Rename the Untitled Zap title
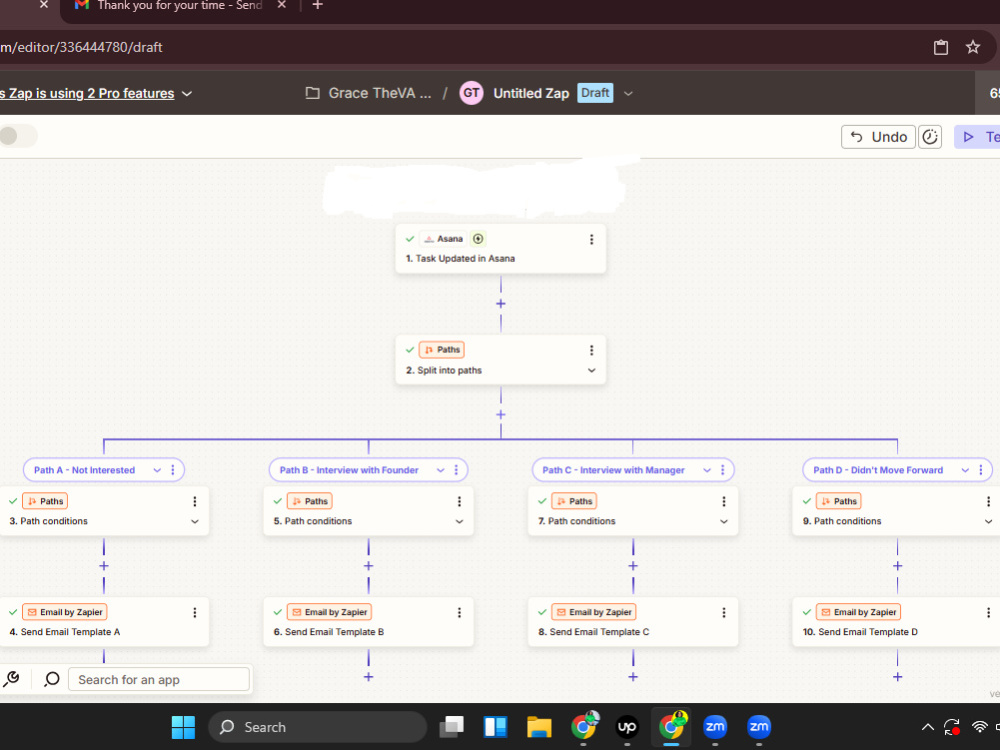This screenshot has width=1000, height=750. click(531, 93)
